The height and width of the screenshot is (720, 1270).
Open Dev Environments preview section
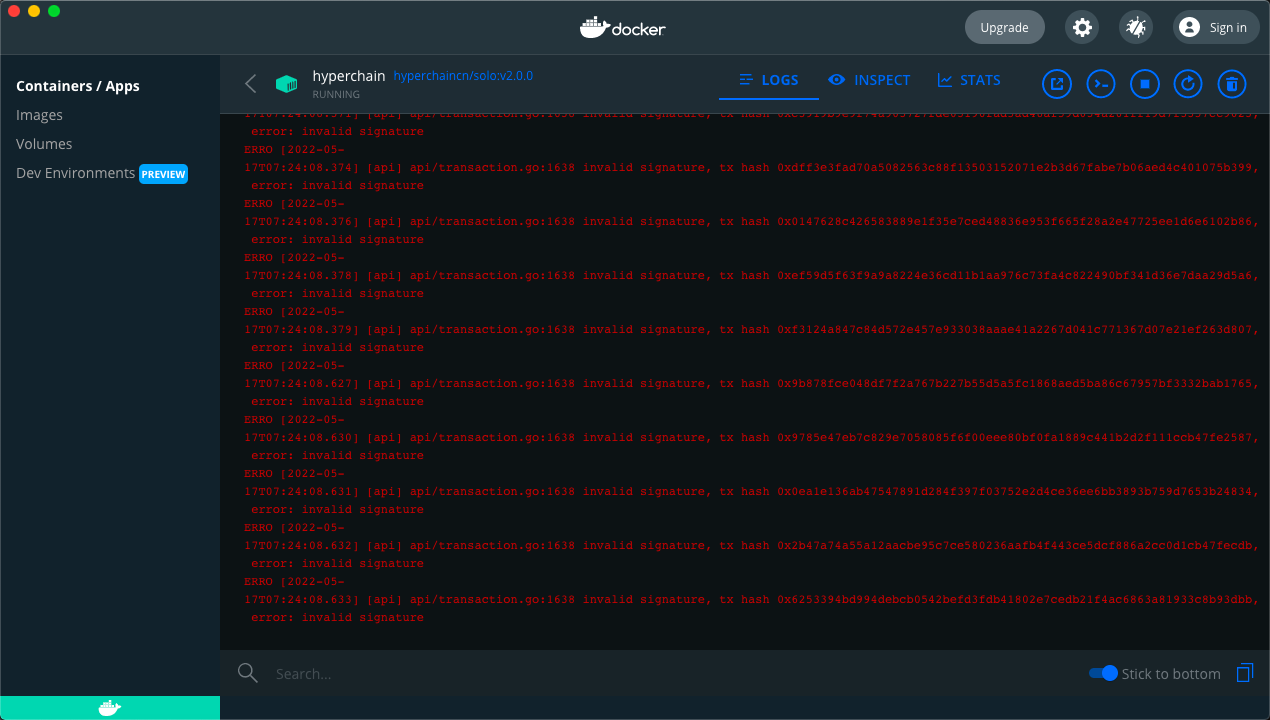coord(75,173)
